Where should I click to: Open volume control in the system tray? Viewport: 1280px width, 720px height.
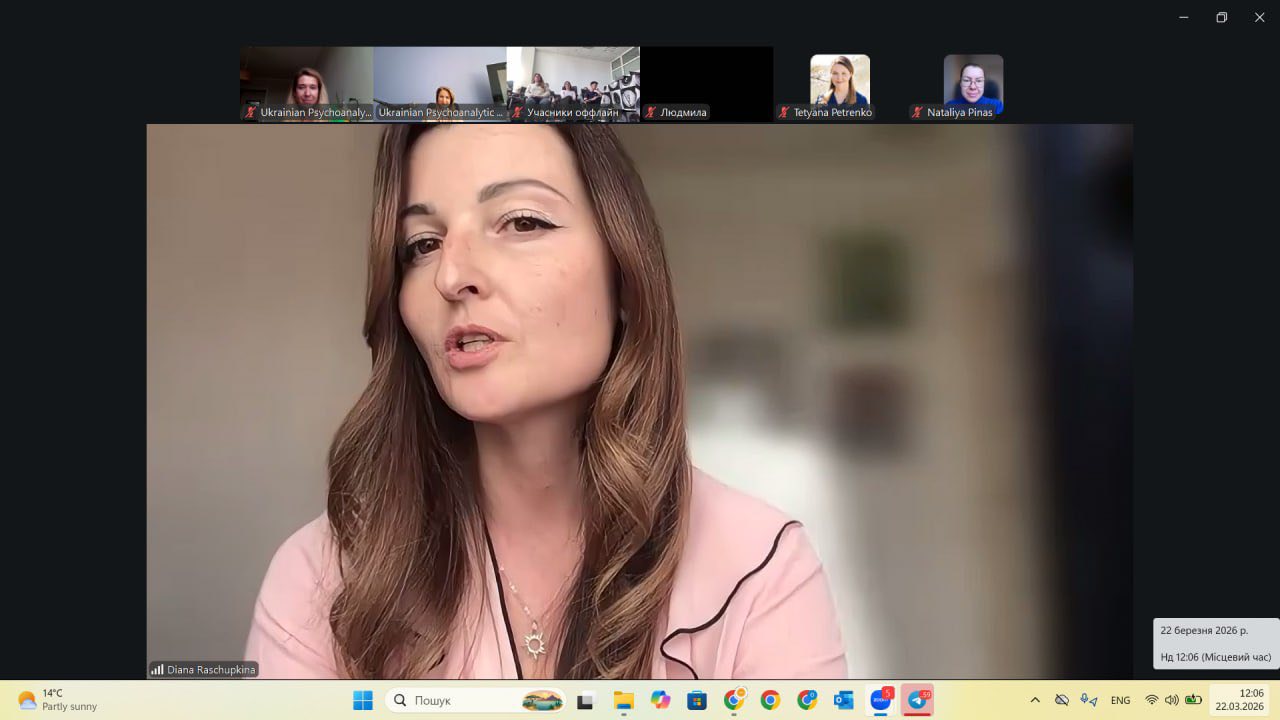click(1171, 700)
